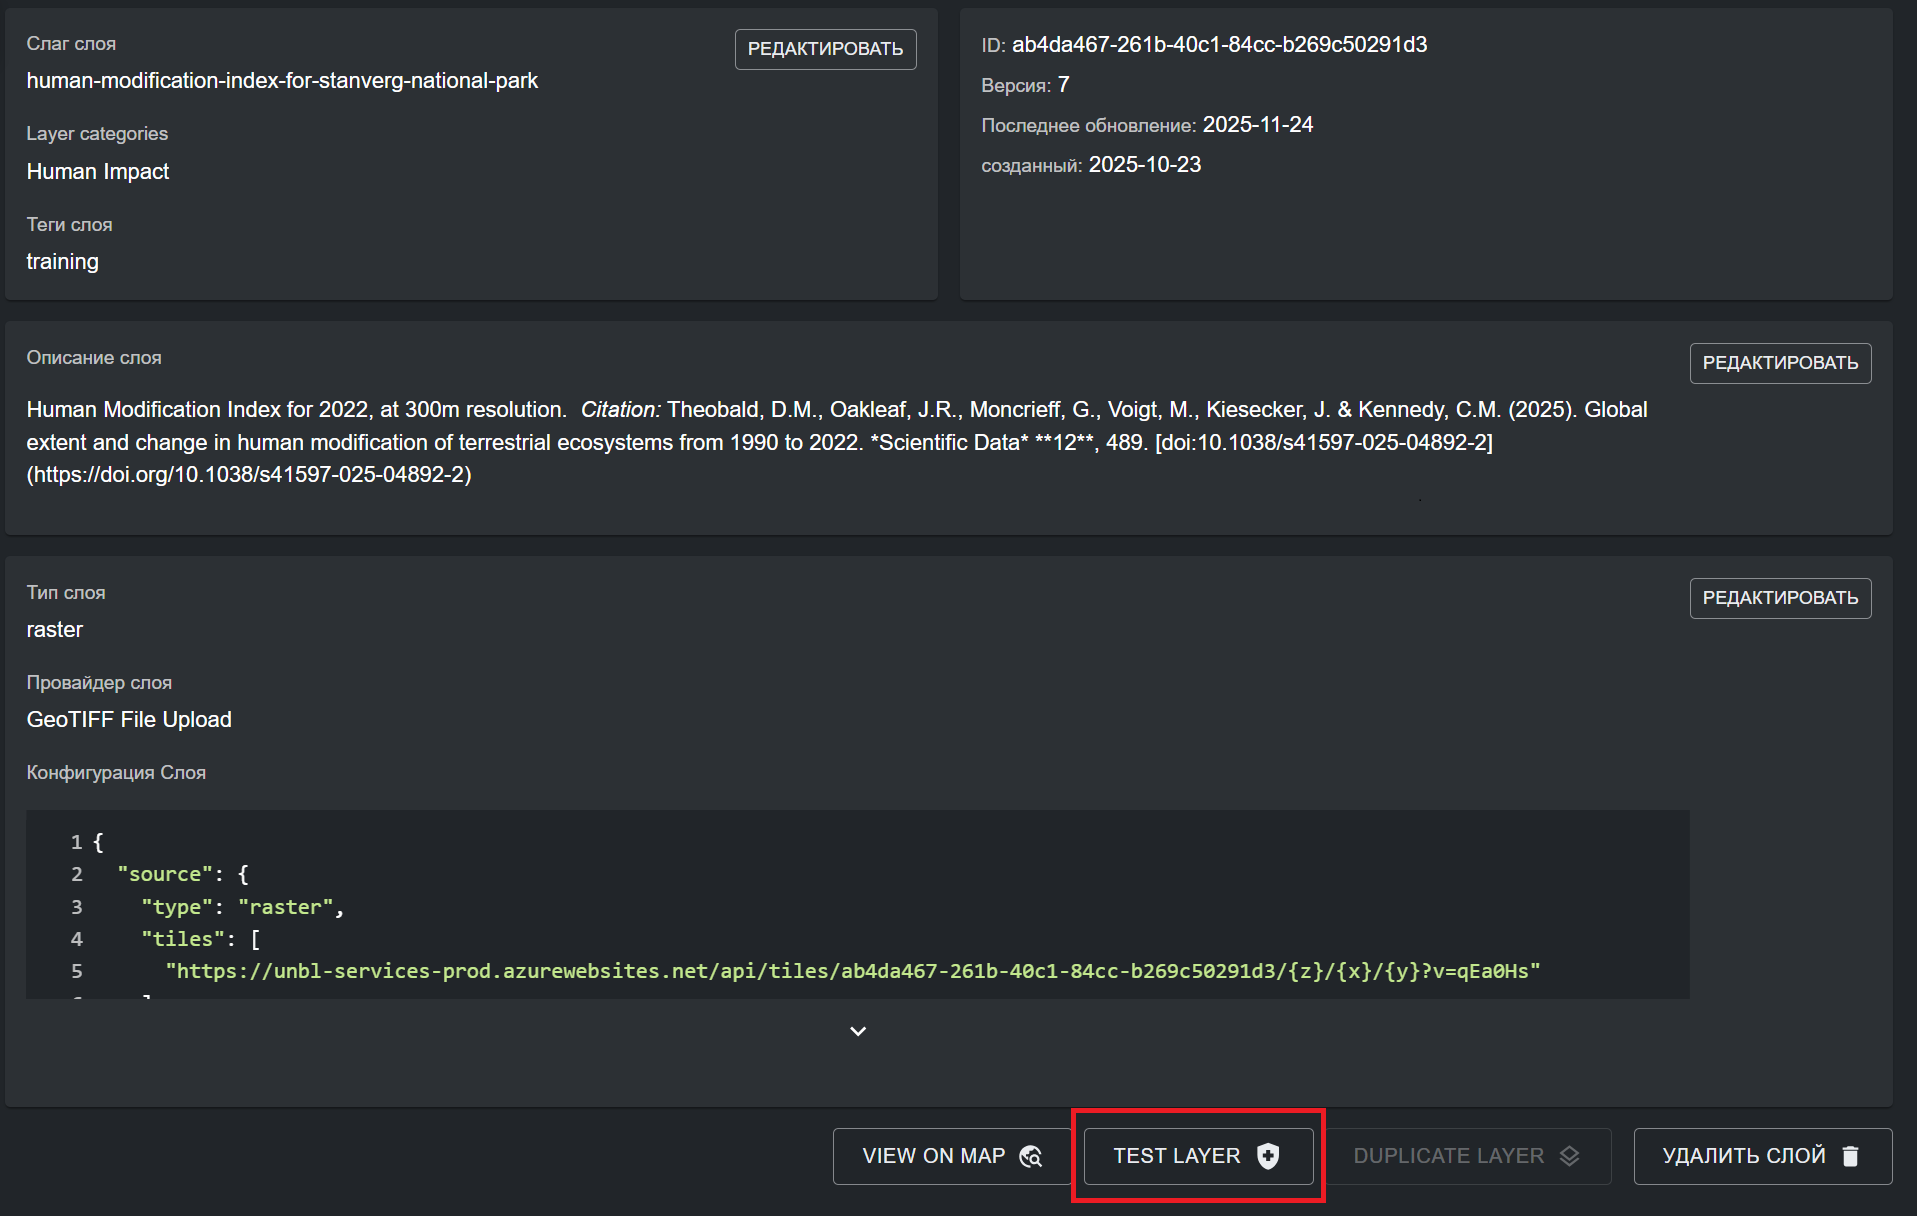Click the "training" layer tag
This screenshot has height=1216, width=1917.
coord(62,262)
